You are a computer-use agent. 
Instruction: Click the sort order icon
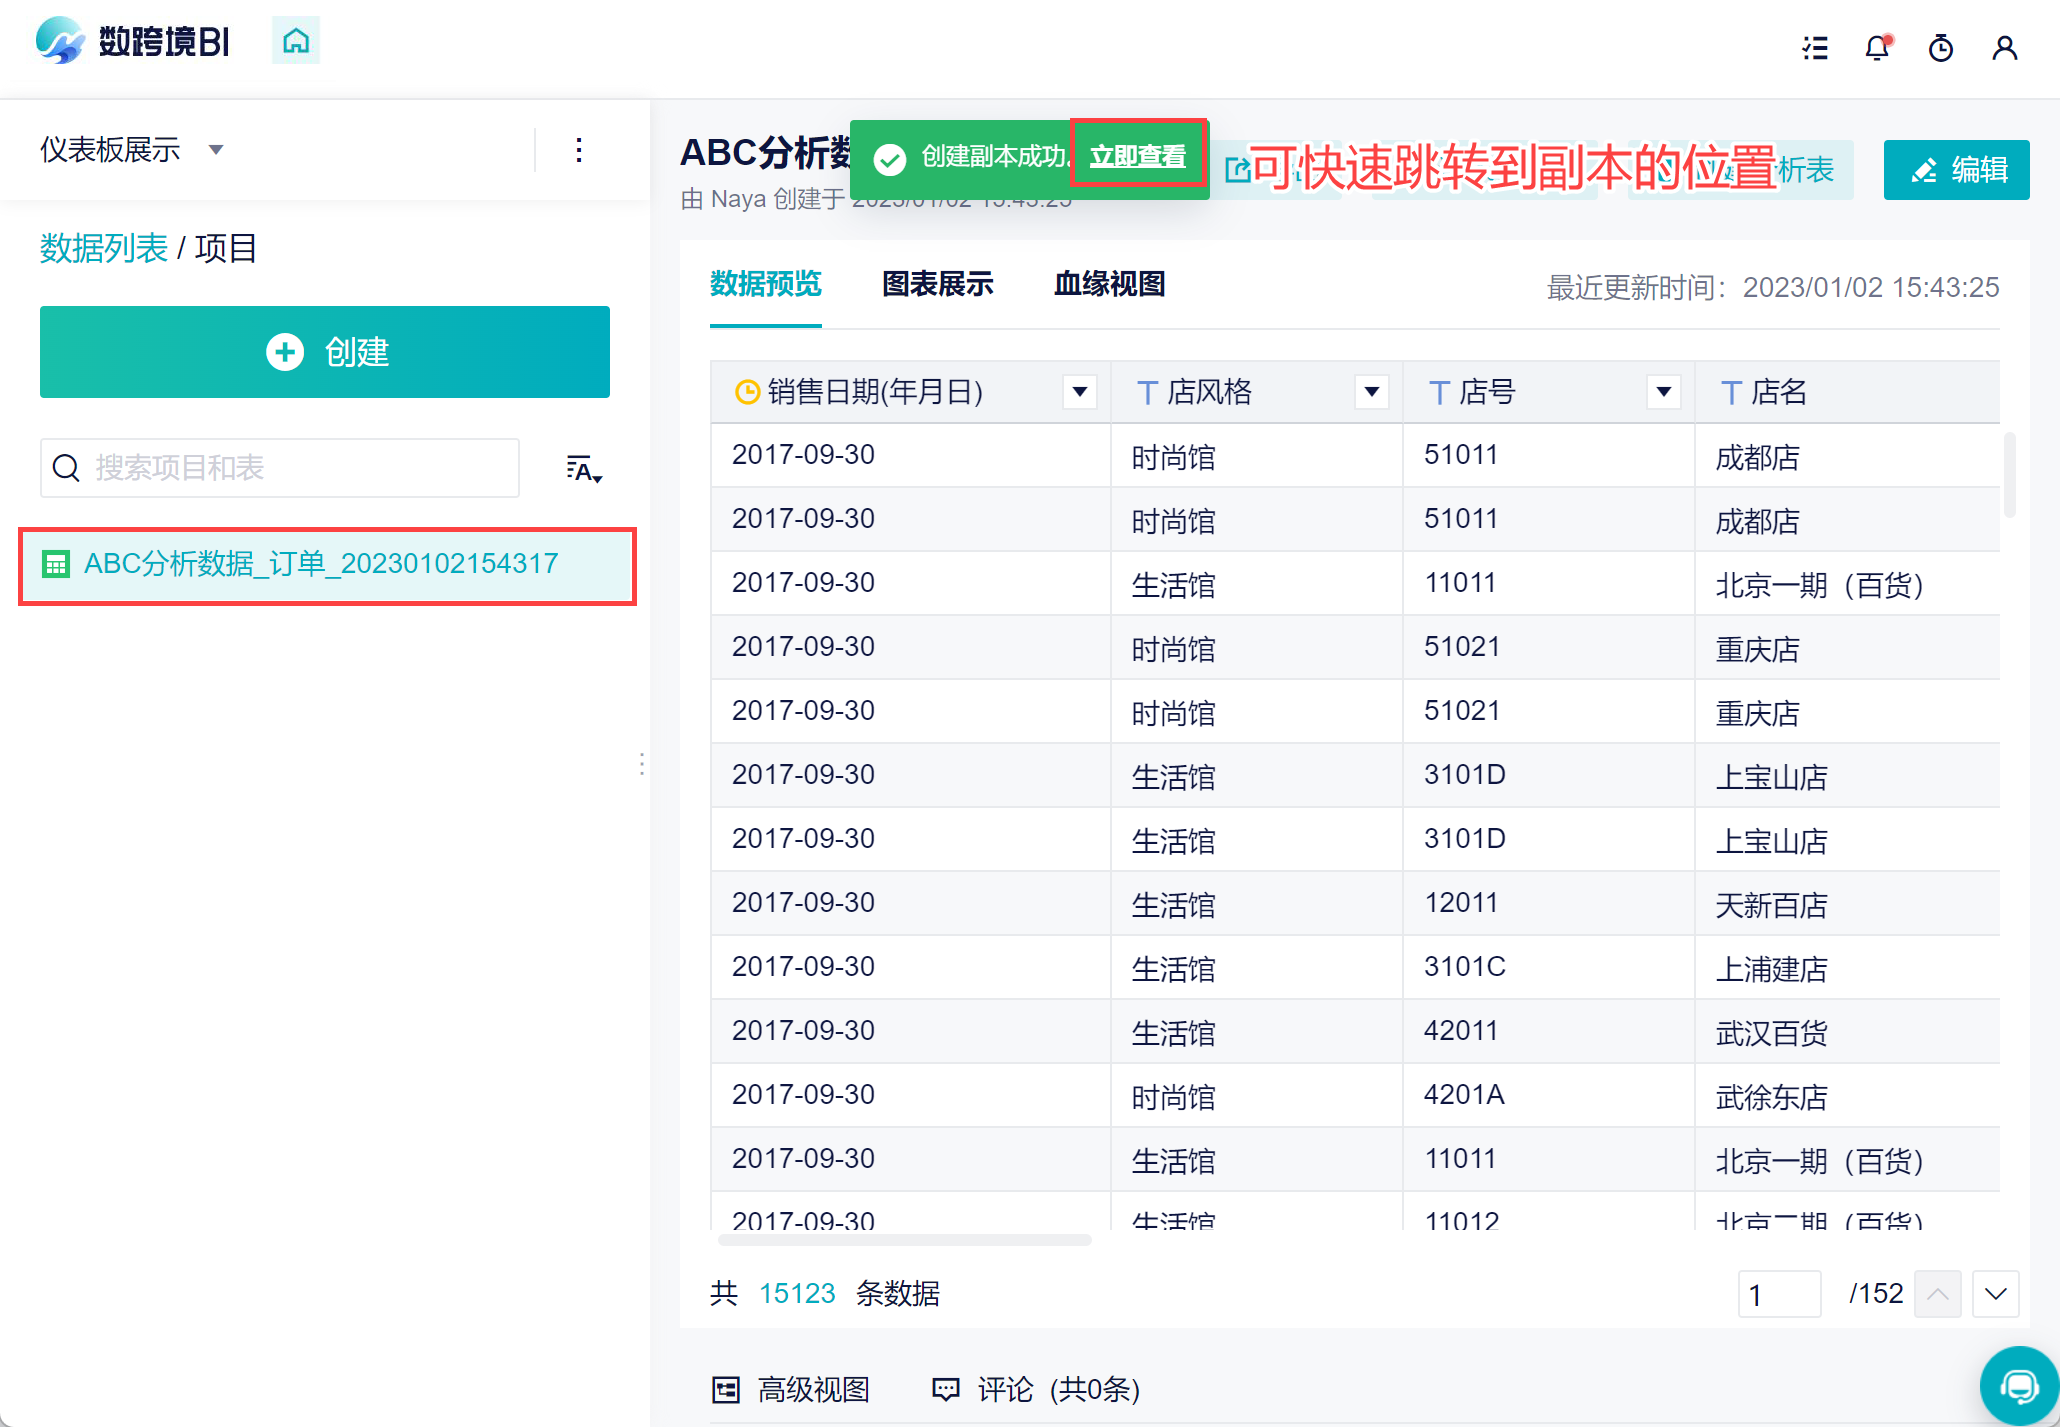(583, 469)
